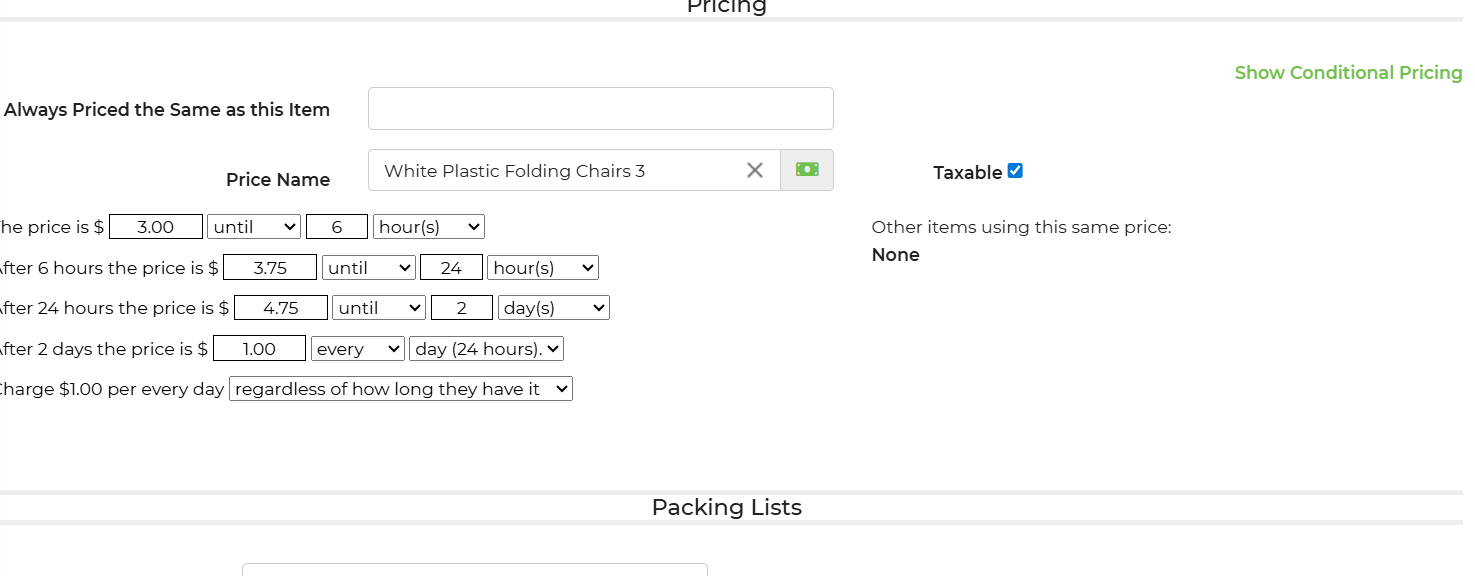Click the 4.75 price input
1475x576 pixels.
(x=281, y=308)
